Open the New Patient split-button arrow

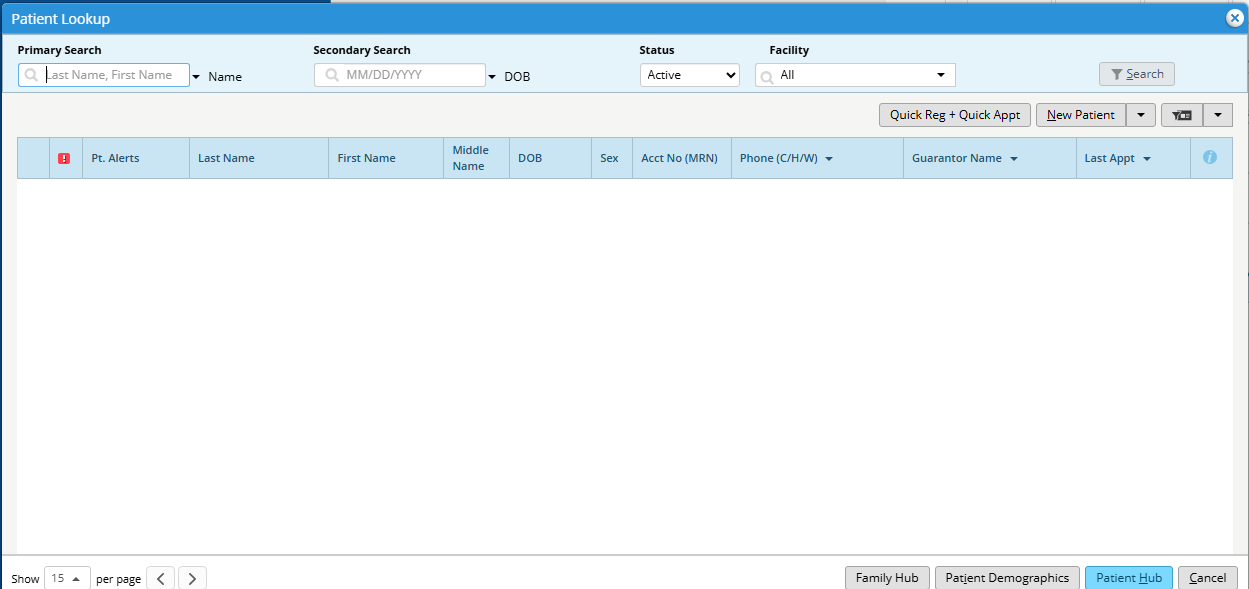1141,115
